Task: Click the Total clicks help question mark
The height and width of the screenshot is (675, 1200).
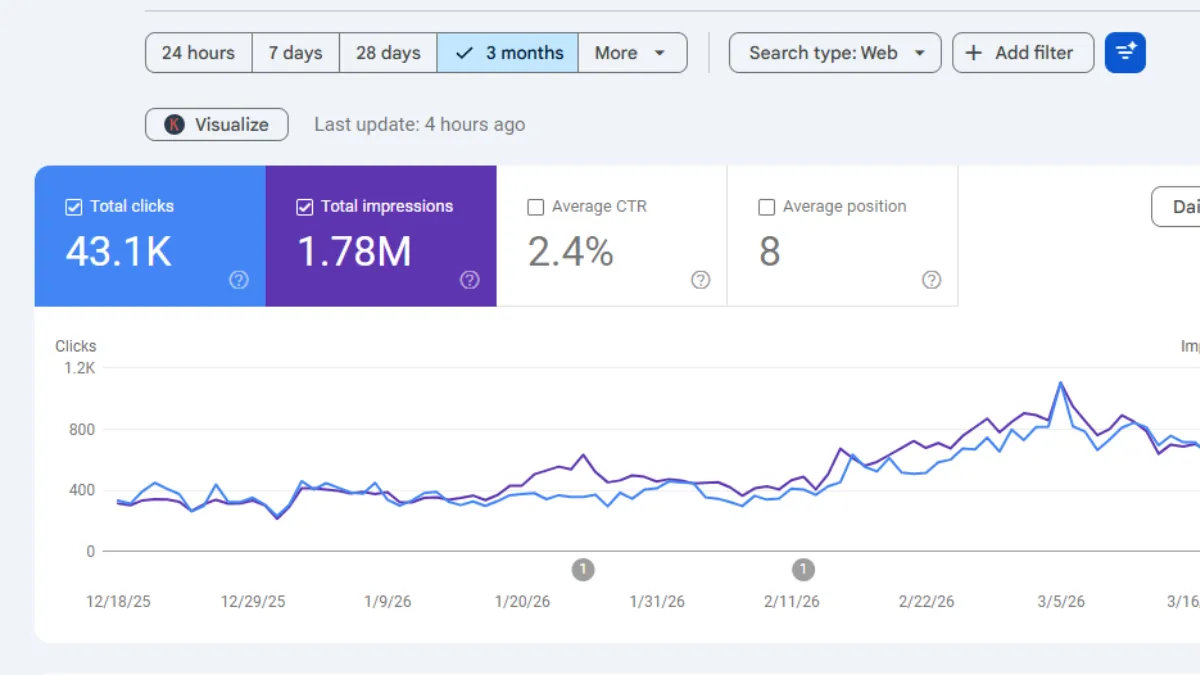Action: (x=238, y=280)
